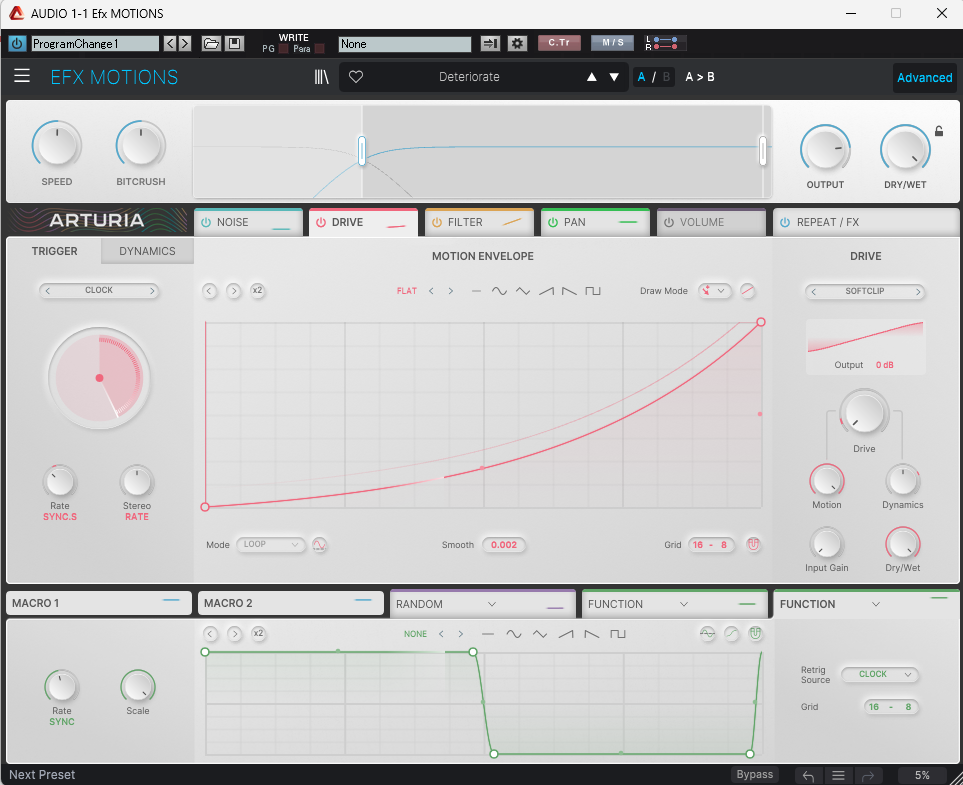This screenshot has height=785, width=963.
Task: Click the curve tool beside Draw Mode
Action: (x=747, y=291)
